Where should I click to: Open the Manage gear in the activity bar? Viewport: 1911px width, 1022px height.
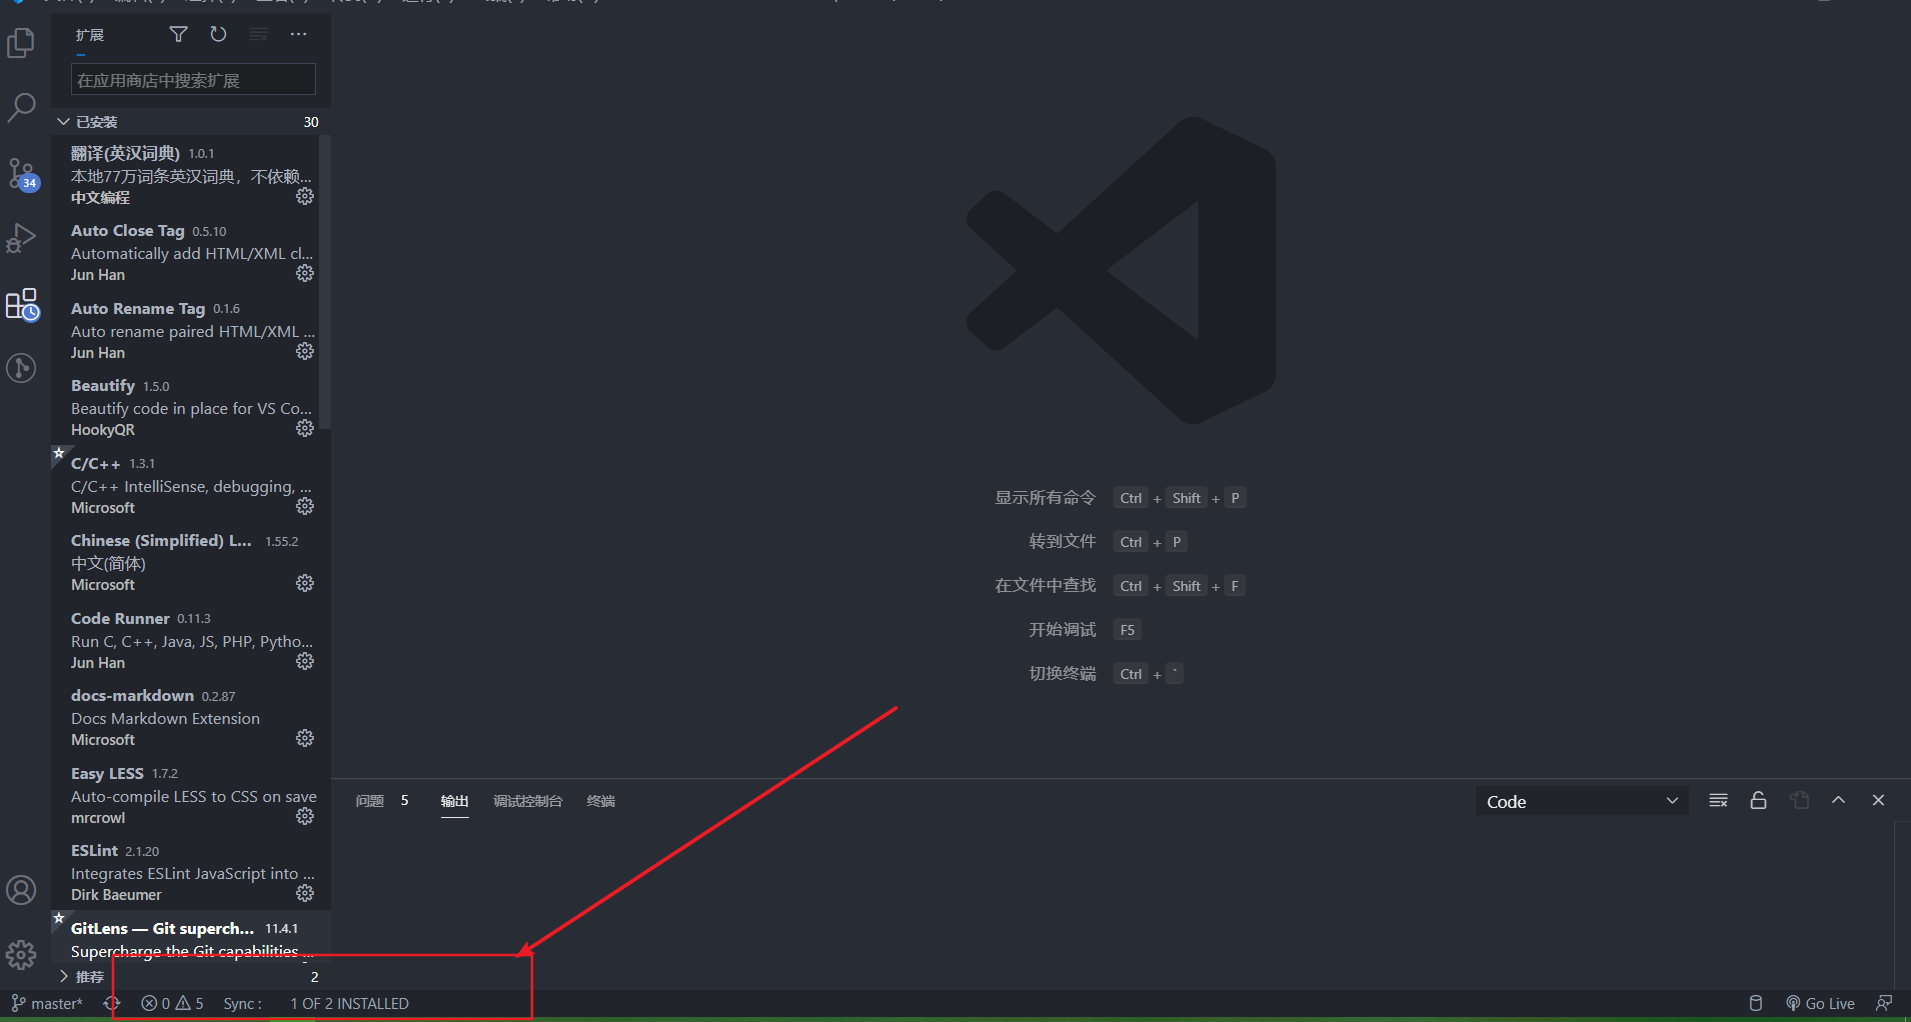[21, 955]
